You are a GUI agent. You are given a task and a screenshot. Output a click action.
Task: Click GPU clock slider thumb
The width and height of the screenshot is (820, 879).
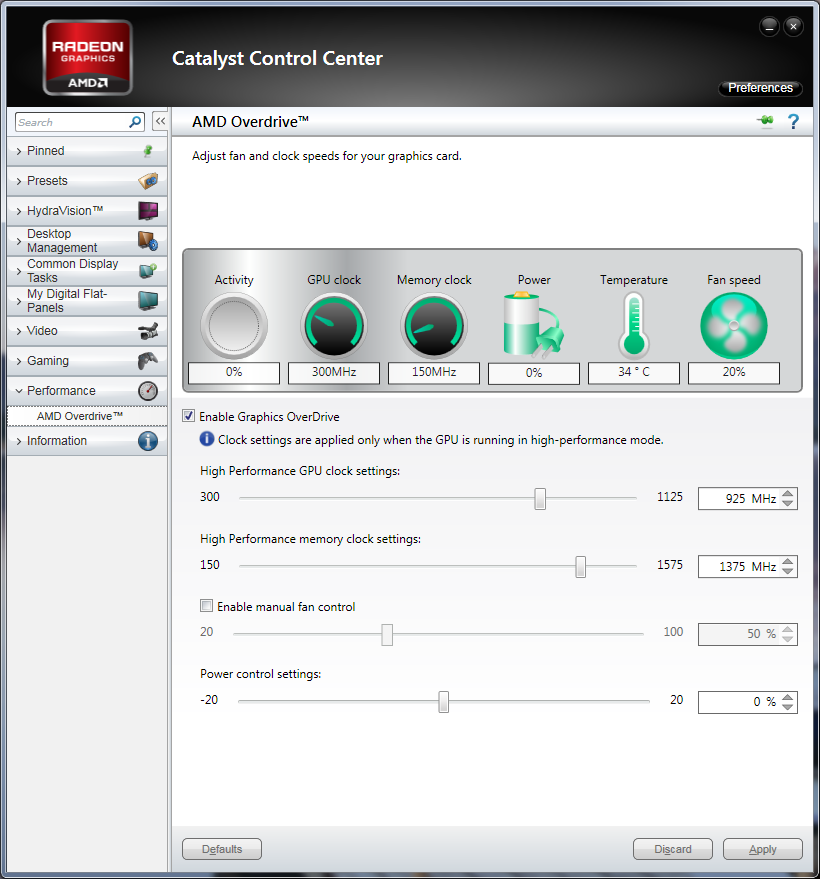click(x=540, y=498)
